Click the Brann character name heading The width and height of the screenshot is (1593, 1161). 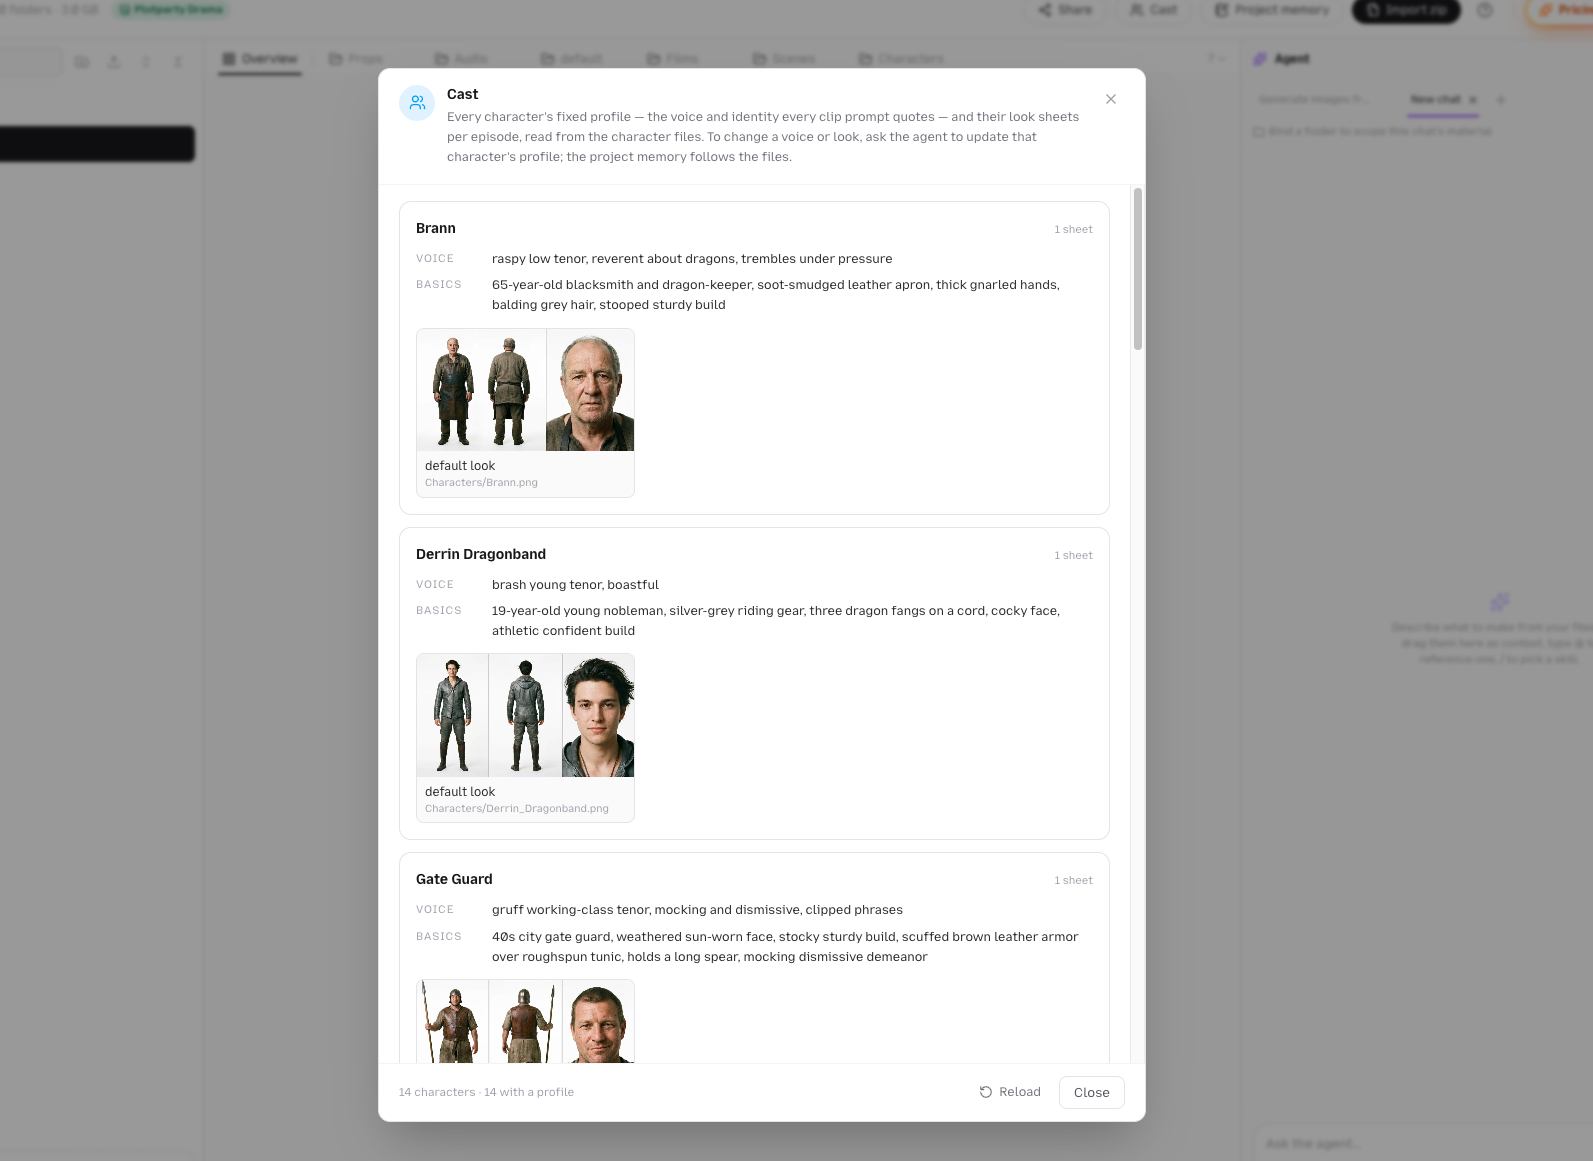(x=436, y=228)
